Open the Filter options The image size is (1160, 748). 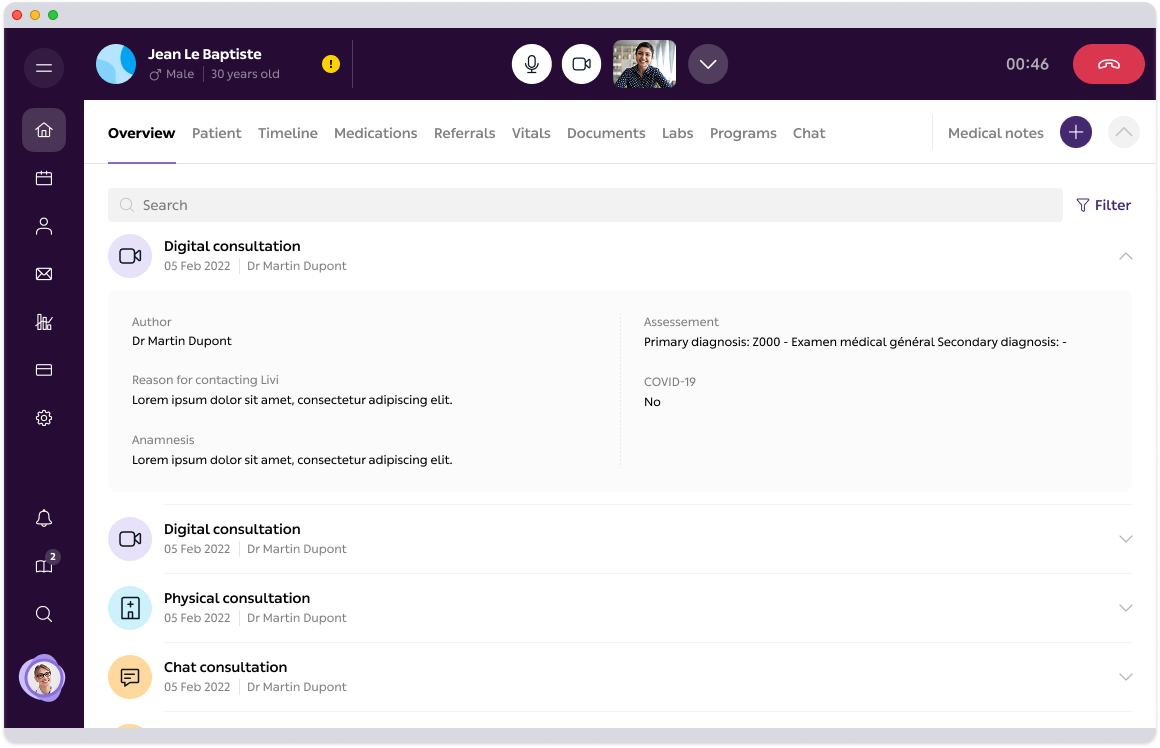1103,205
